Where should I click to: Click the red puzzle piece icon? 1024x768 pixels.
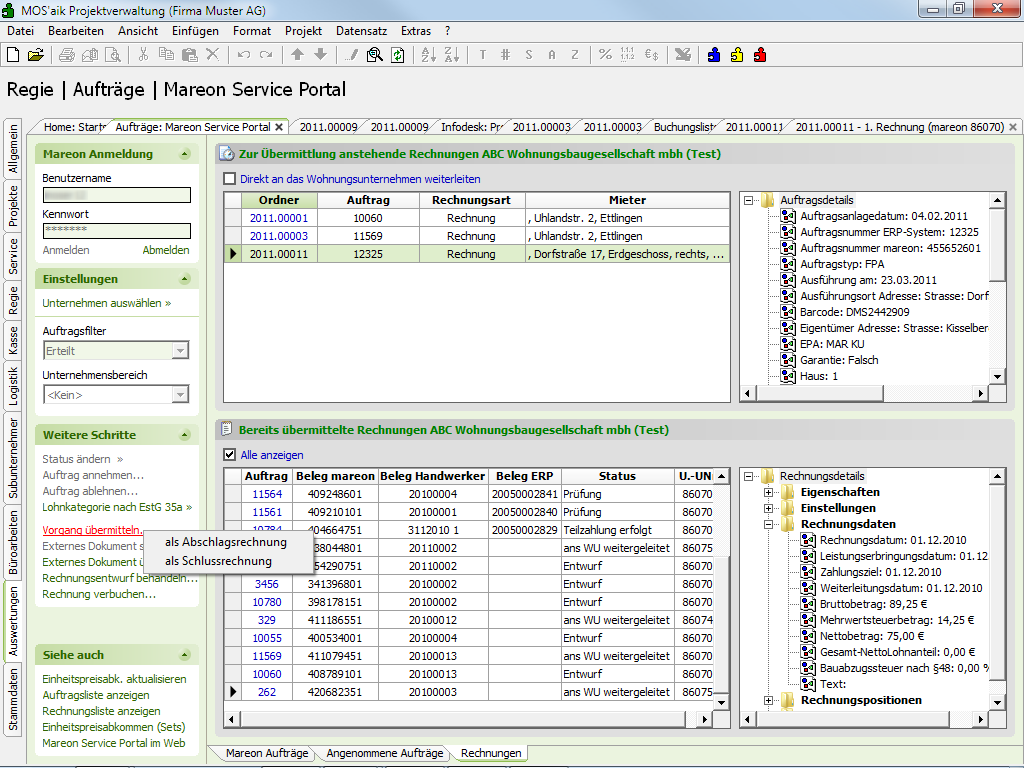point(760,55)
